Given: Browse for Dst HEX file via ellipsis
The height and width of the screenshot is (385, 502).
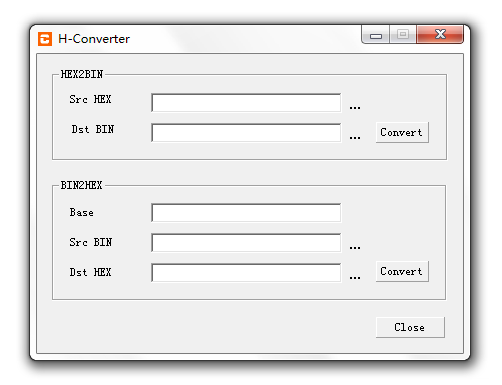Looking at the screenshot, I should coord(355,278).
